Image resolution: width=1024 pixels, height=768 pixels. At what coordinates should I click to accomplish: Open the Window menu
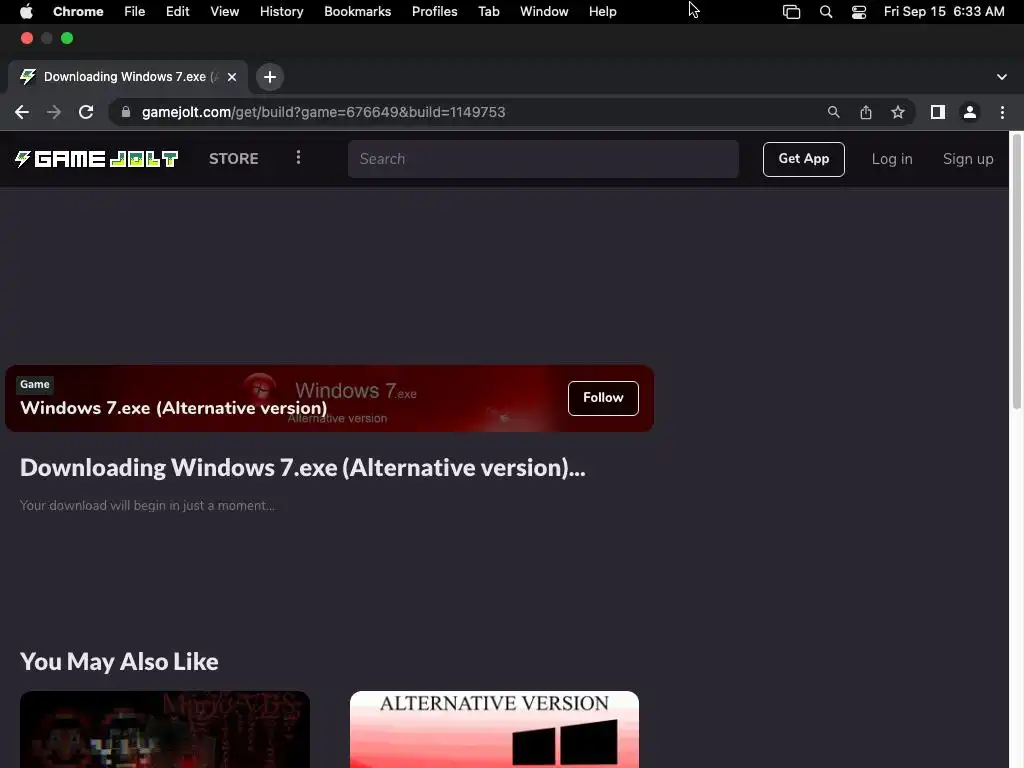click(544, 12)
